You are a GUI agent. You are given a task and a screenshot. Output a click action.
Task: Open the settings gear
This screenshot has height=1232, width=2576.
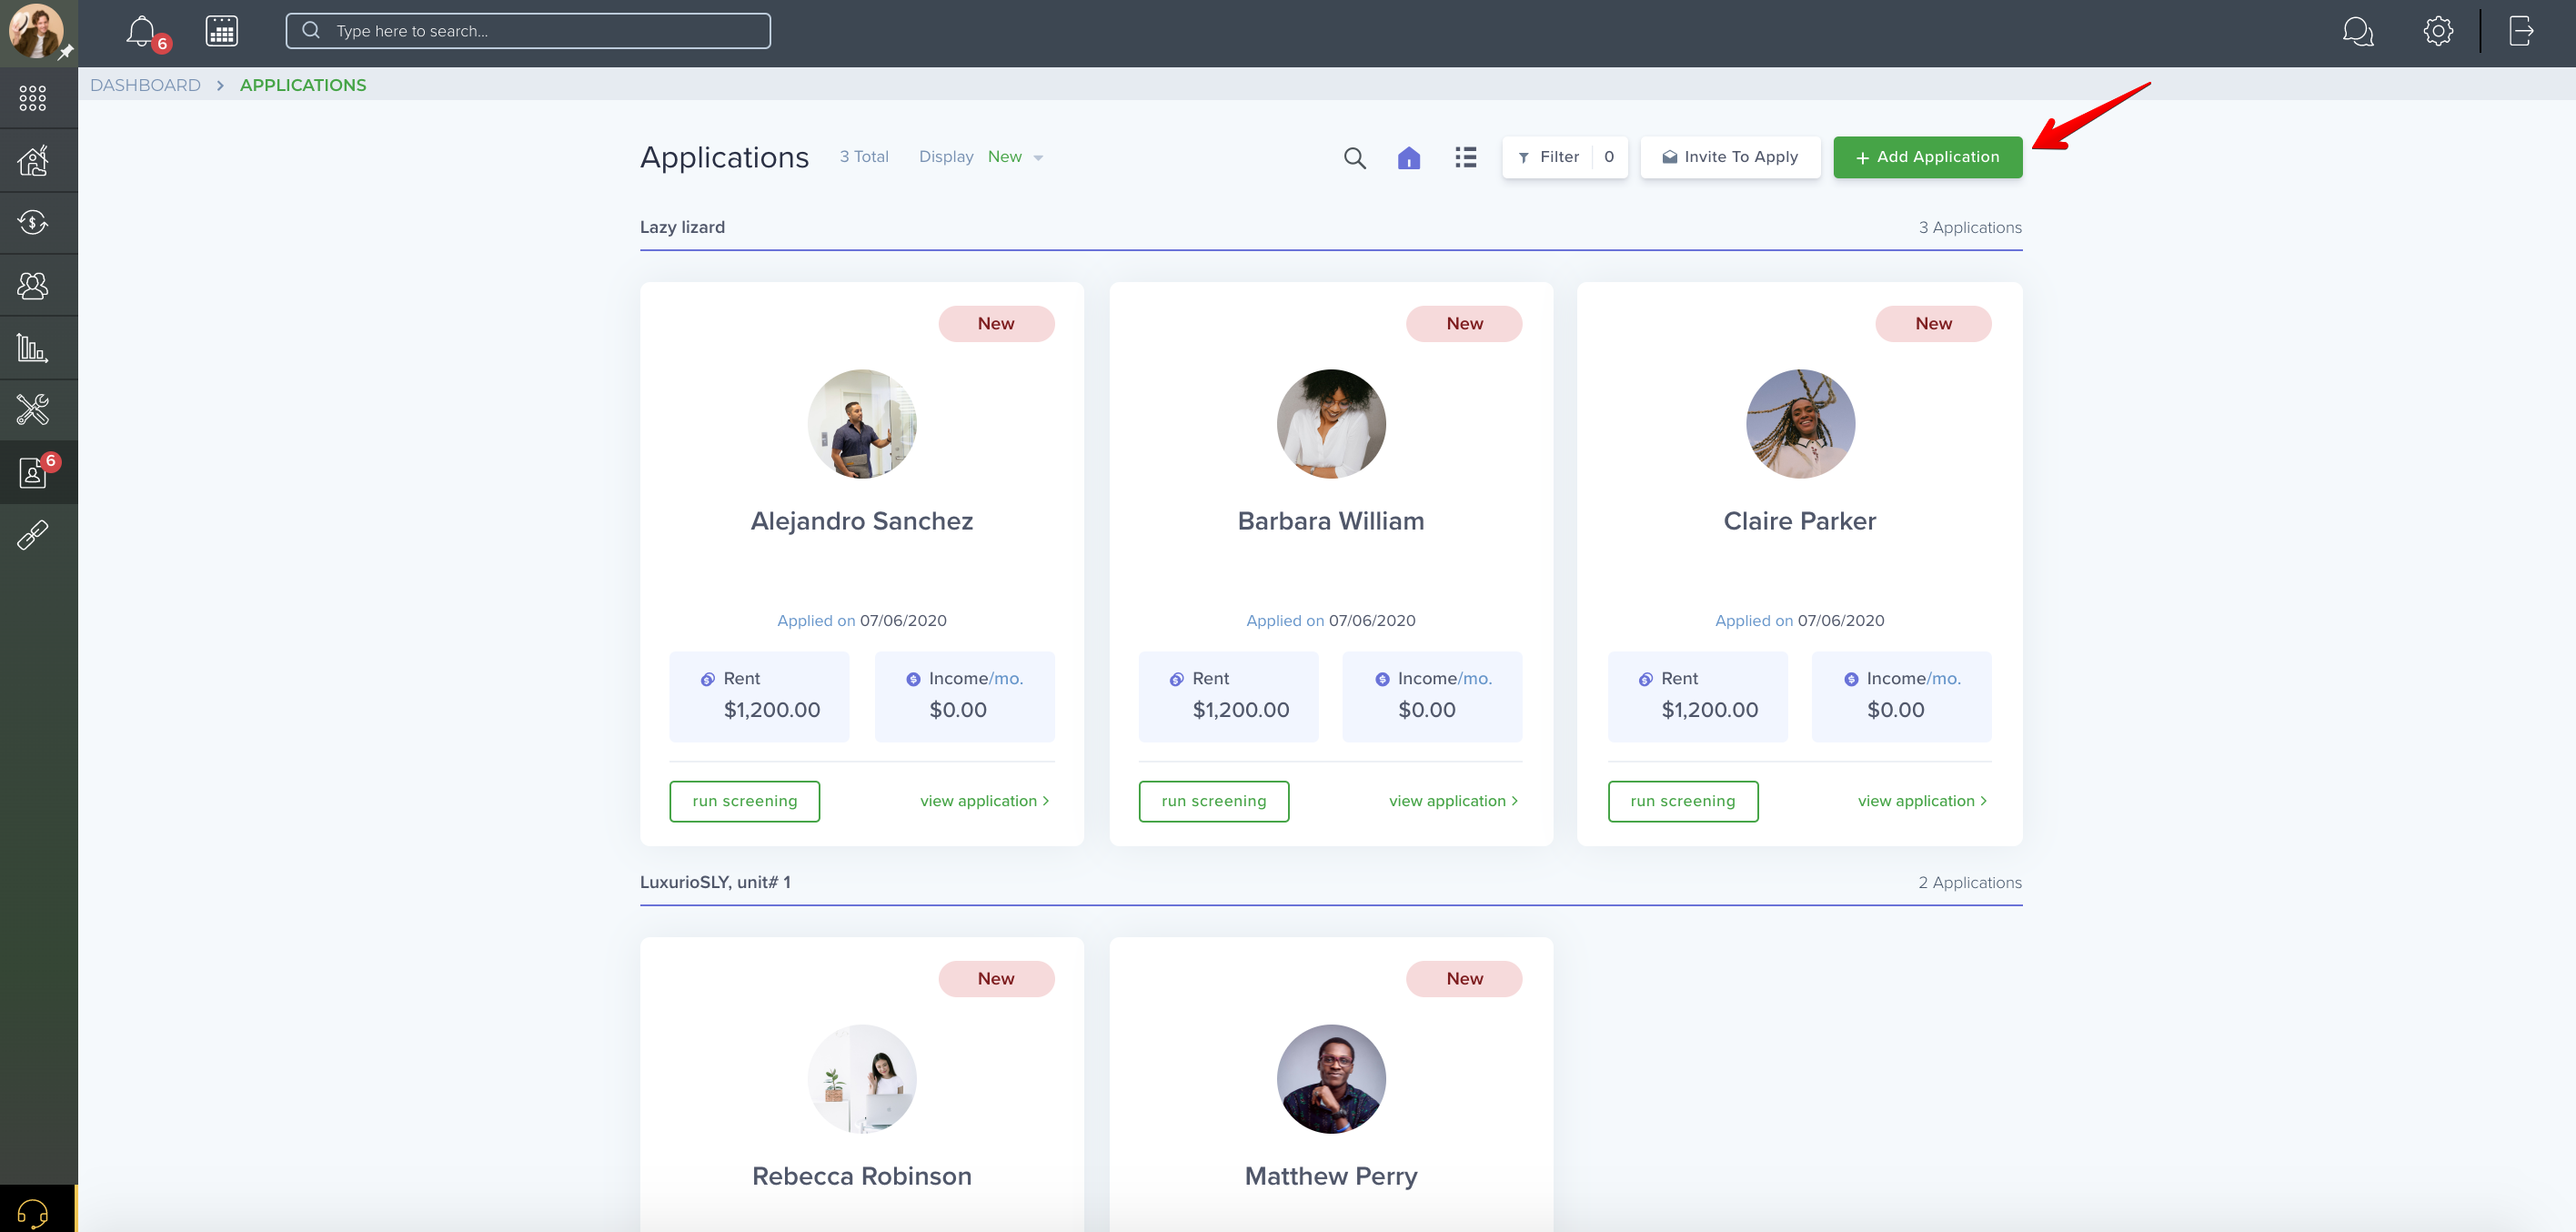tap(2438, 32)
